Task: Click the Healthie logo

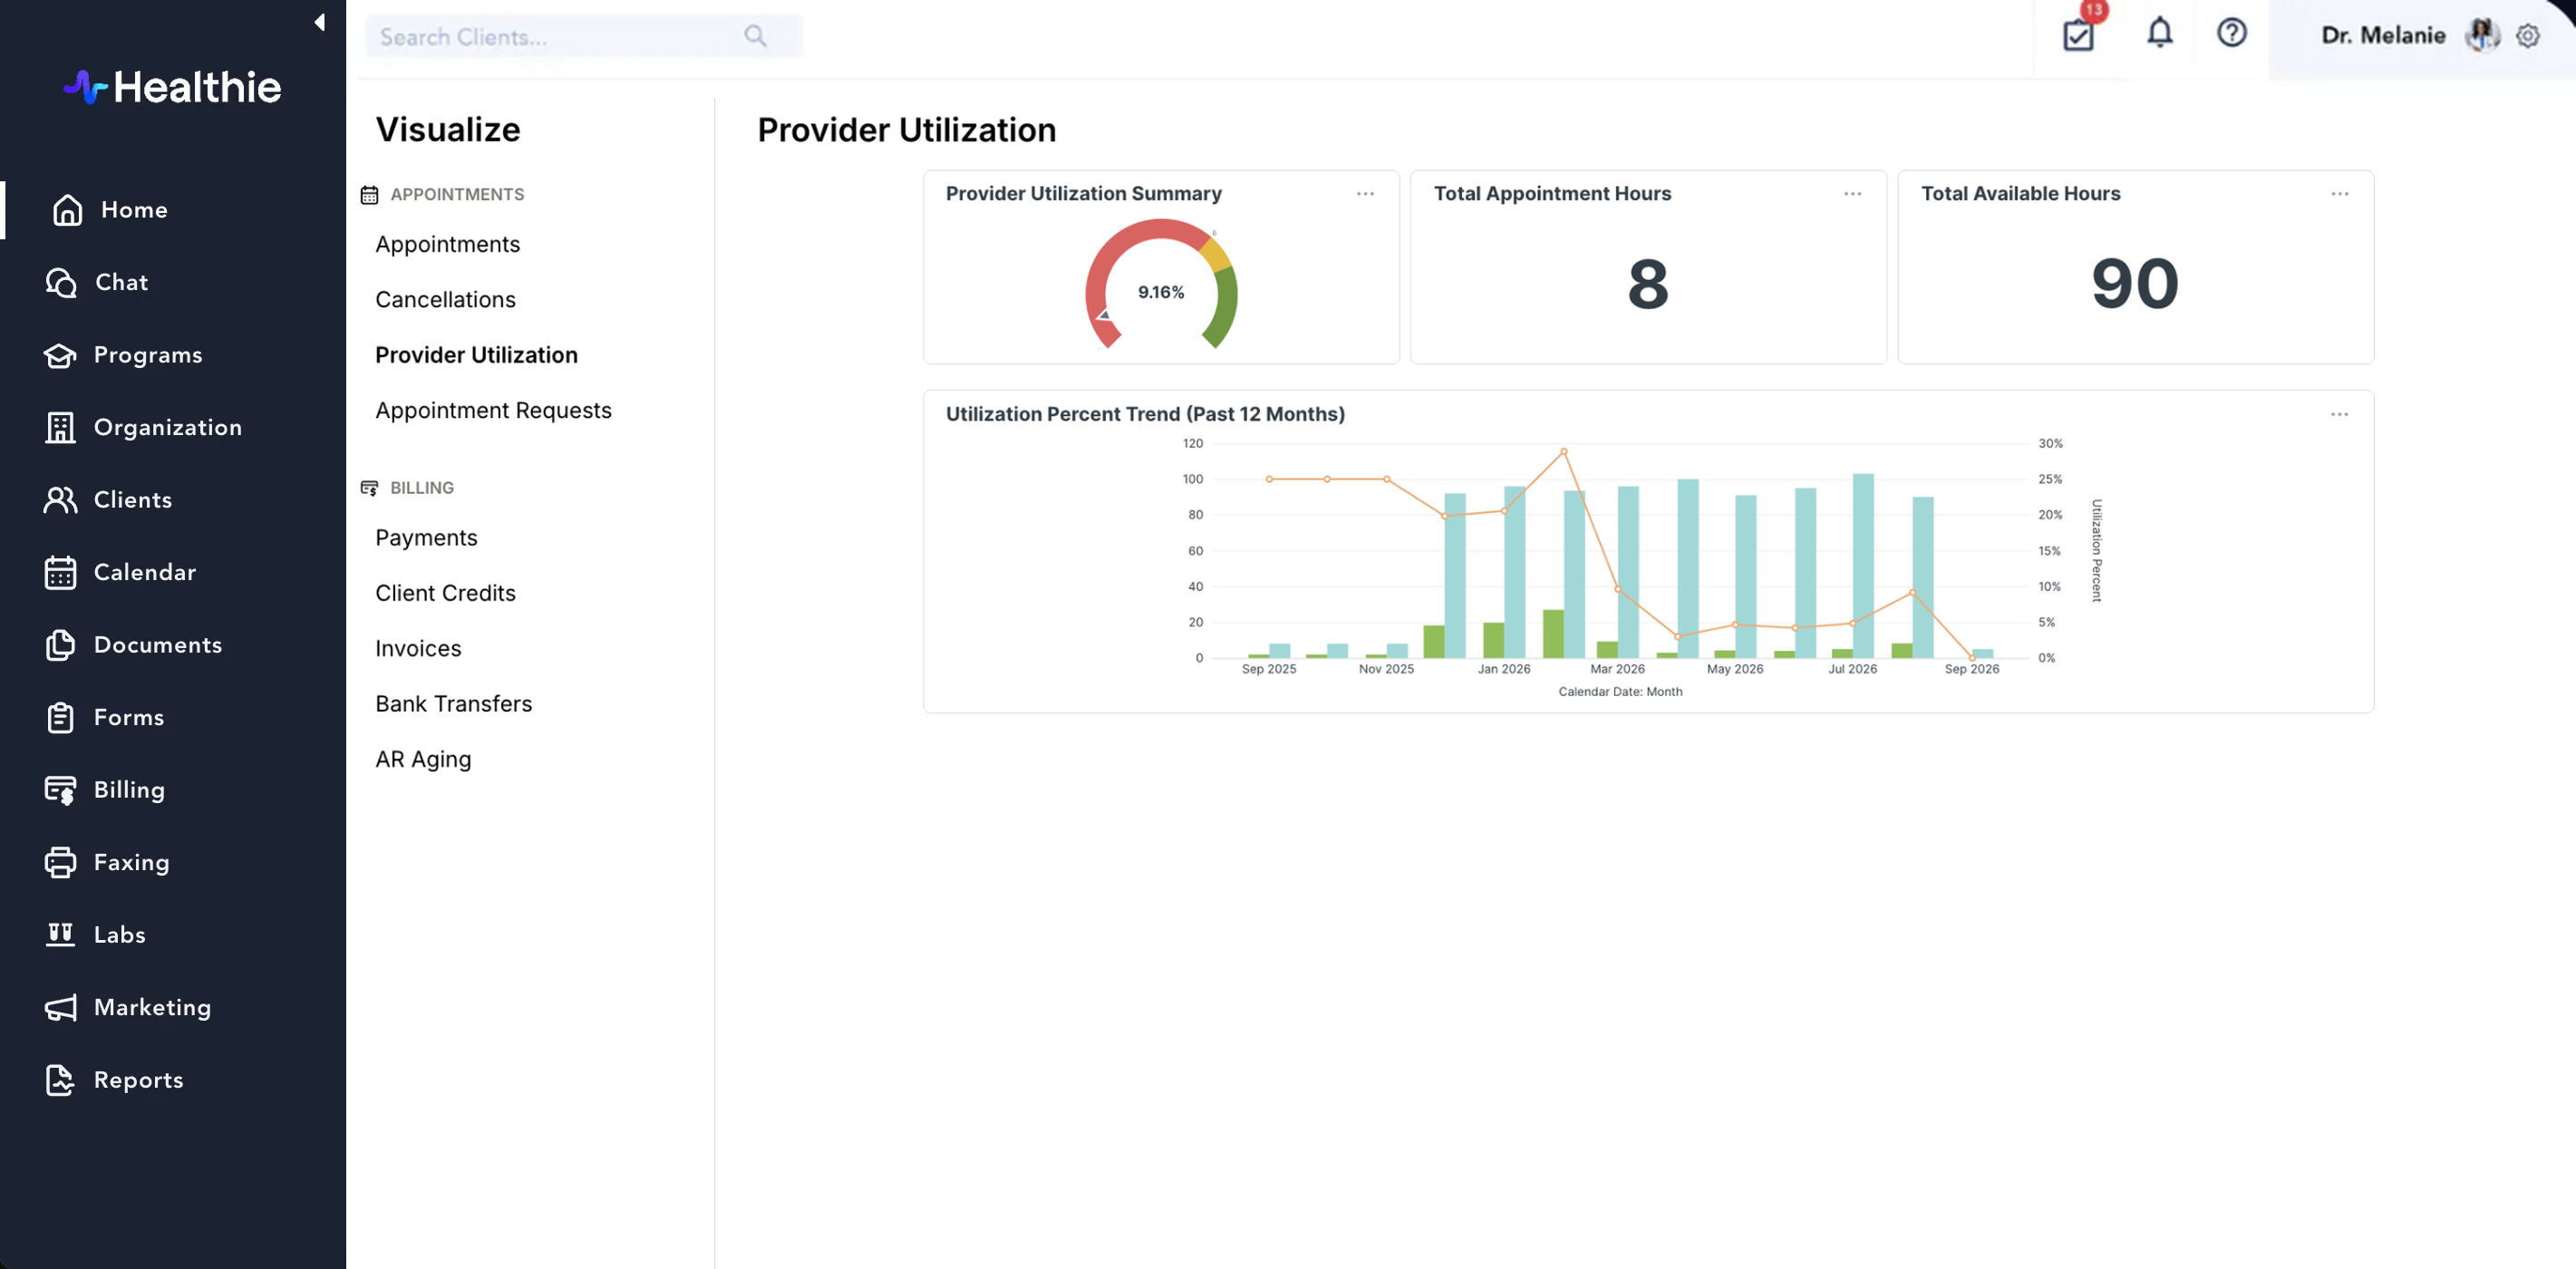Action: point(172,87)
